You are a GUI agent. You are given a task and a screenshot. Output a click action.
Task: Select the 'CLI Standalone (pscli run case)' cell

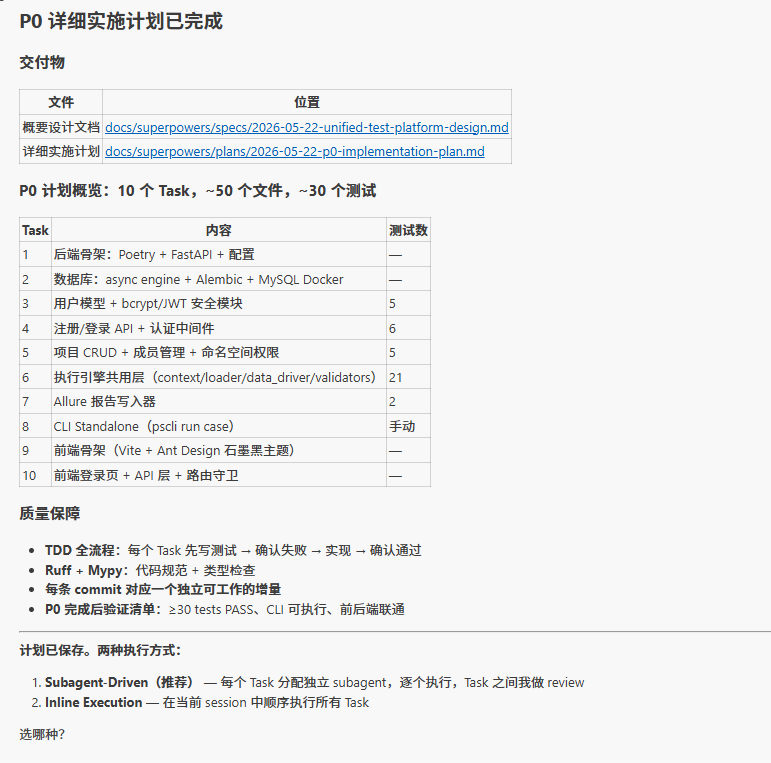(219, 426)
